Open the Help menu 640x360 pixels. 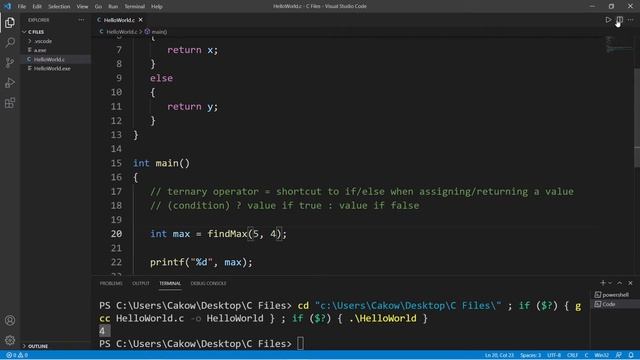tap(157, 7)
